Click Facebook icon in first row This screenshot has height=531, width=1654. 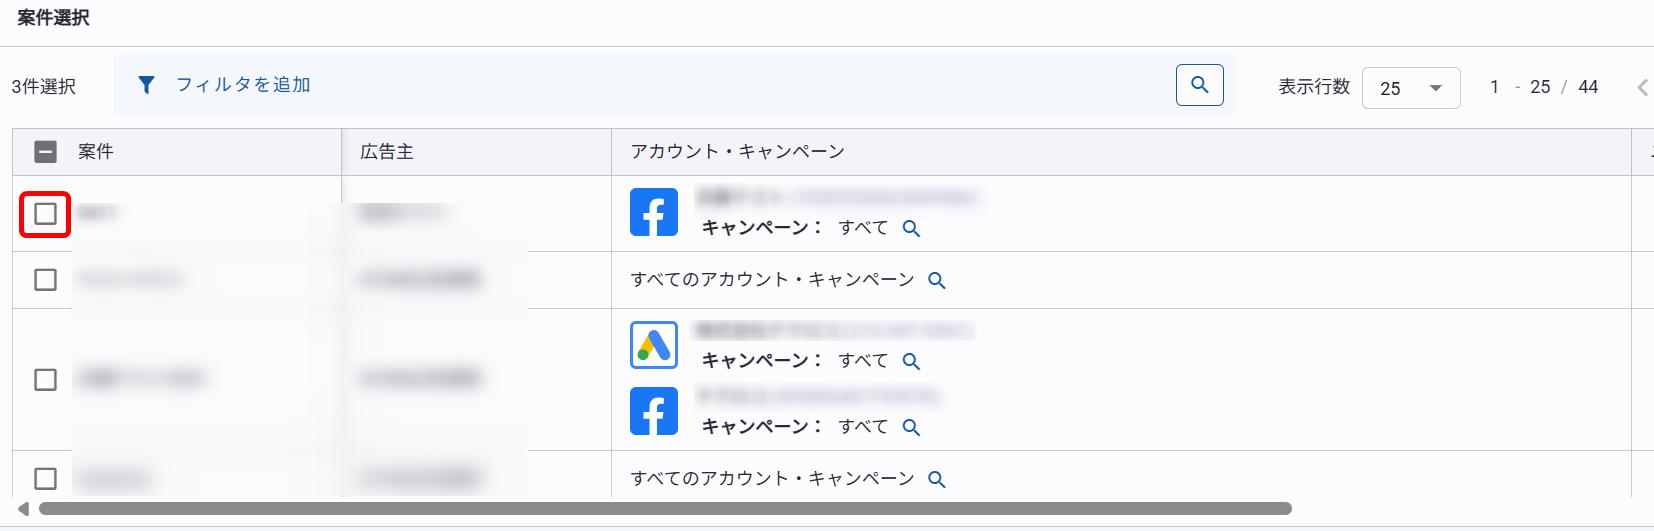[x=654, y=213]
